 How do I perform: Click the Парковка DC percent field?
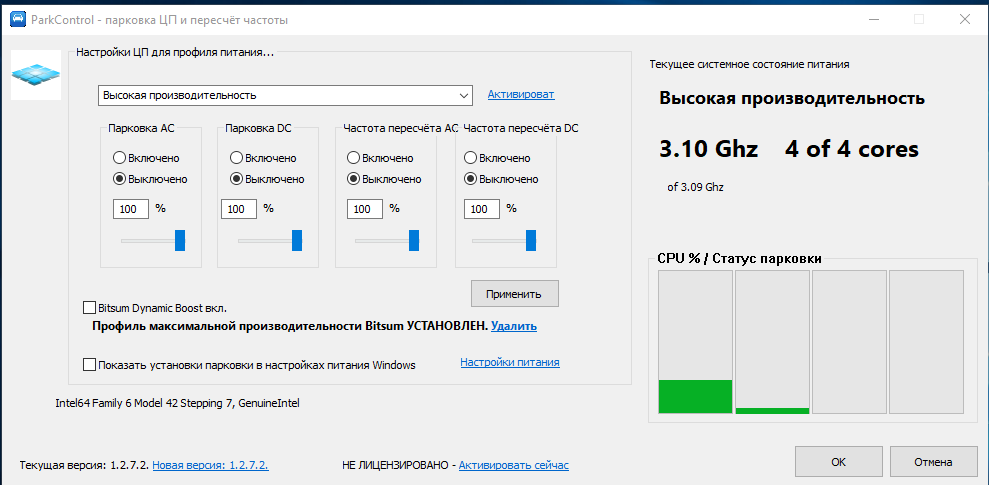239,209
